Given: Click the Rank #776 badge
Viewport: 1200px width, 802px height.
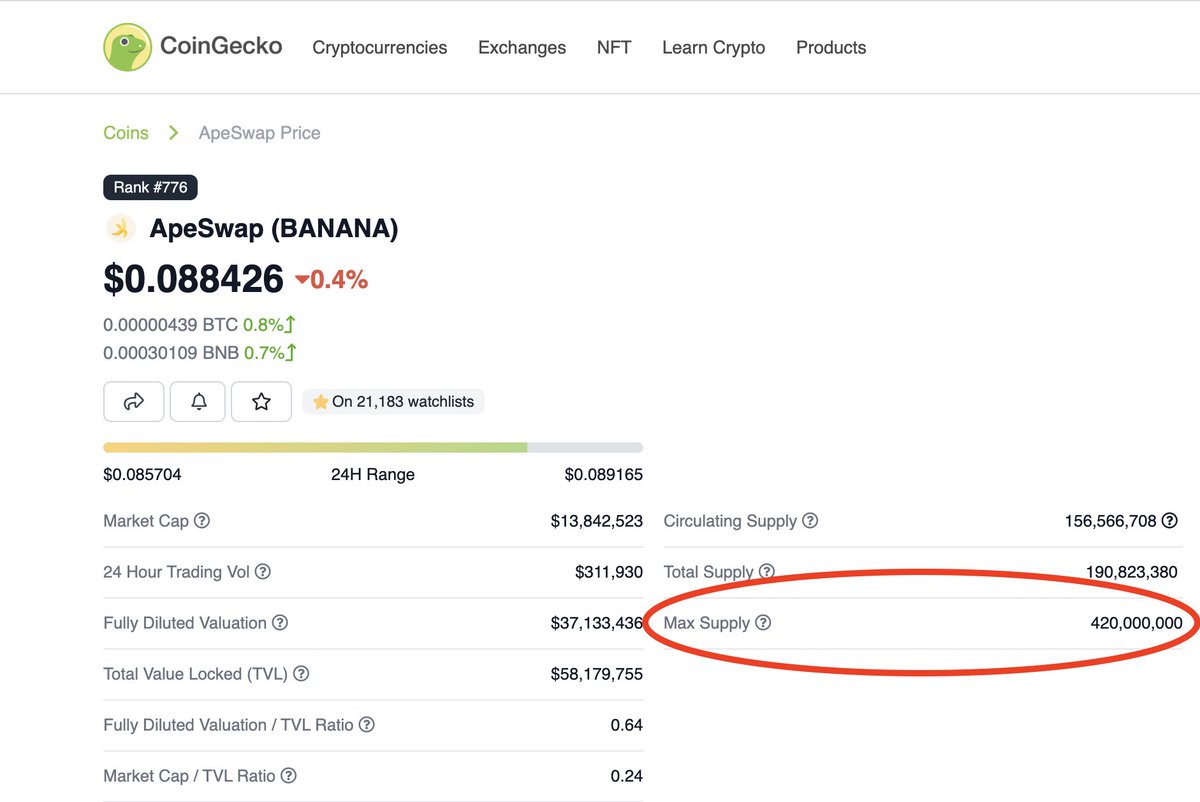Looking at the screenshot, I should [151, 187].
